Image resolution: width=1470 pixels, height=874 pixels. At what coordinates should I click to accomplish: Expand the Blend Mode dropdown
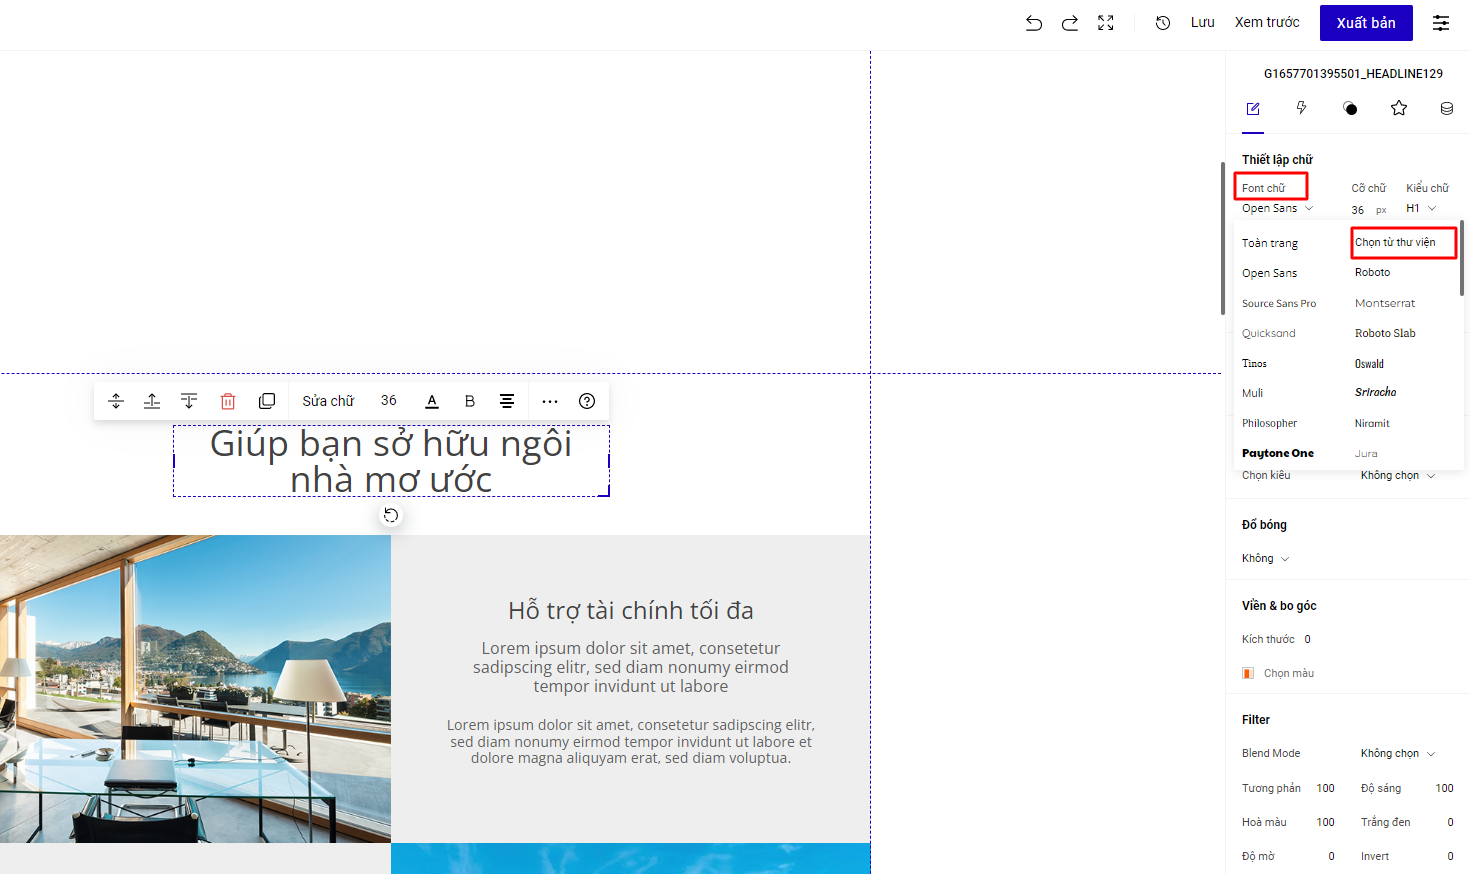click(1397, 753)
